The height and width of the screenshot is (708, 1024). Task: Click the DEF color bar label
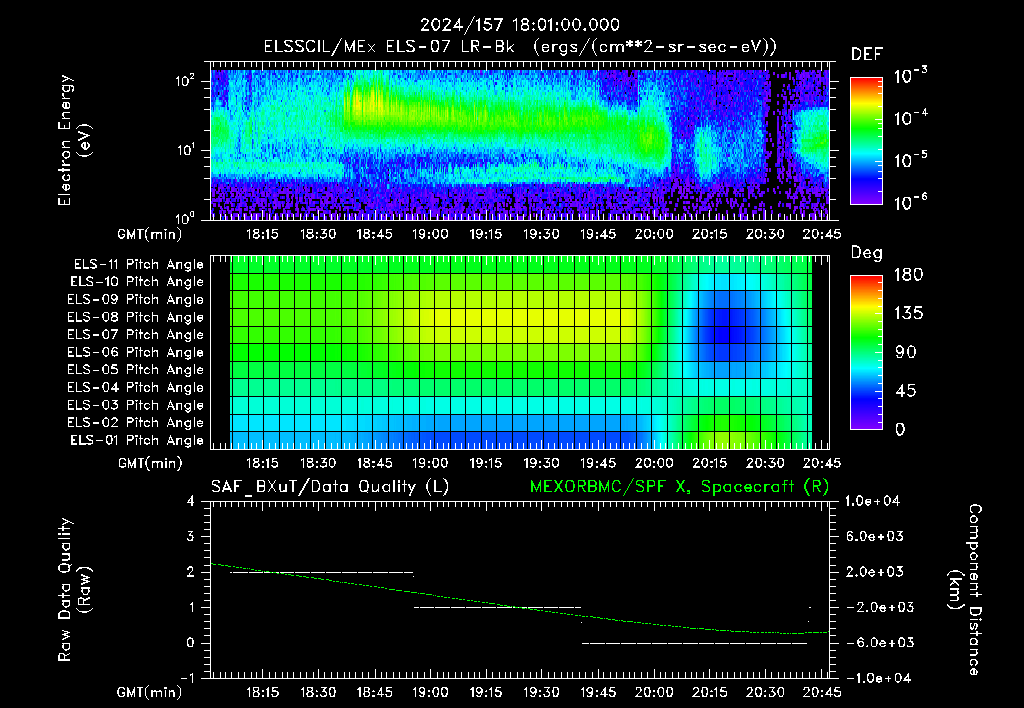coord(867,55)
